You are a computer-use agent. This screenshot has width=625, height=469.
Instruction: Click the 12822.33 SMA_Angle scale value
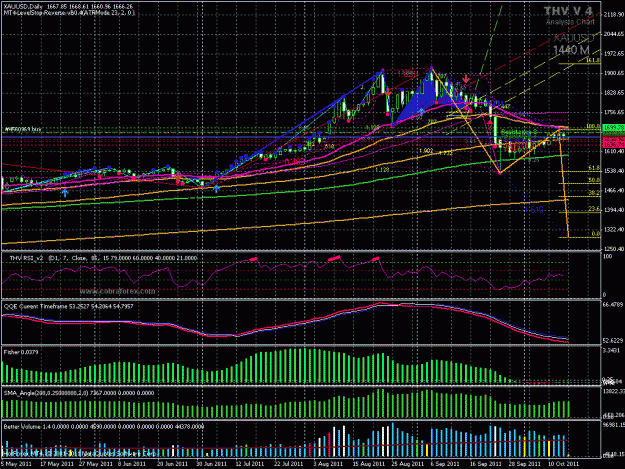pyautogui.click(x=613, y=391)
